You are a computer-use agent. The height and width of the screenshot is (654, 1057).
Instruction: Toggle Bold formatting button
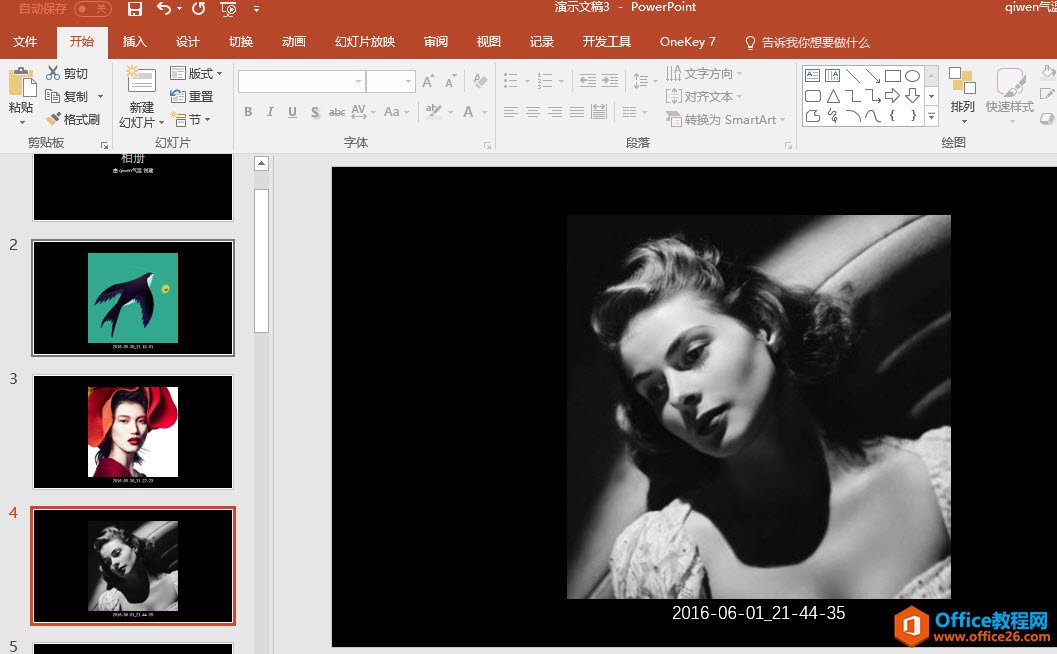(248, 112)
